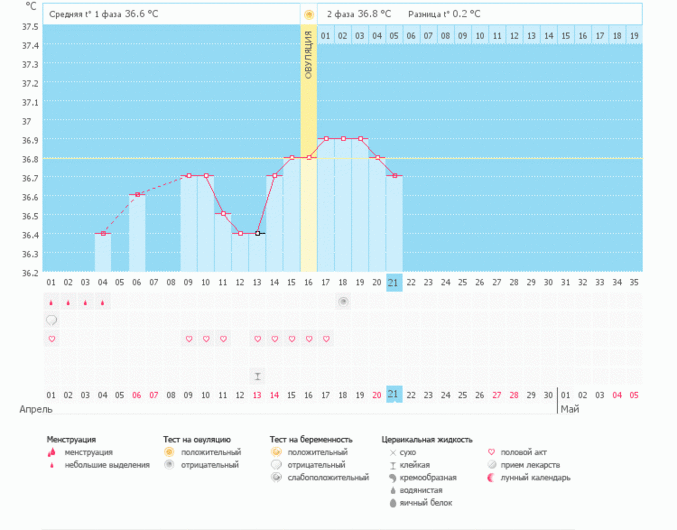Click the половой акт heart icon in legend
The image size is (677, 530).
point(491,452)
